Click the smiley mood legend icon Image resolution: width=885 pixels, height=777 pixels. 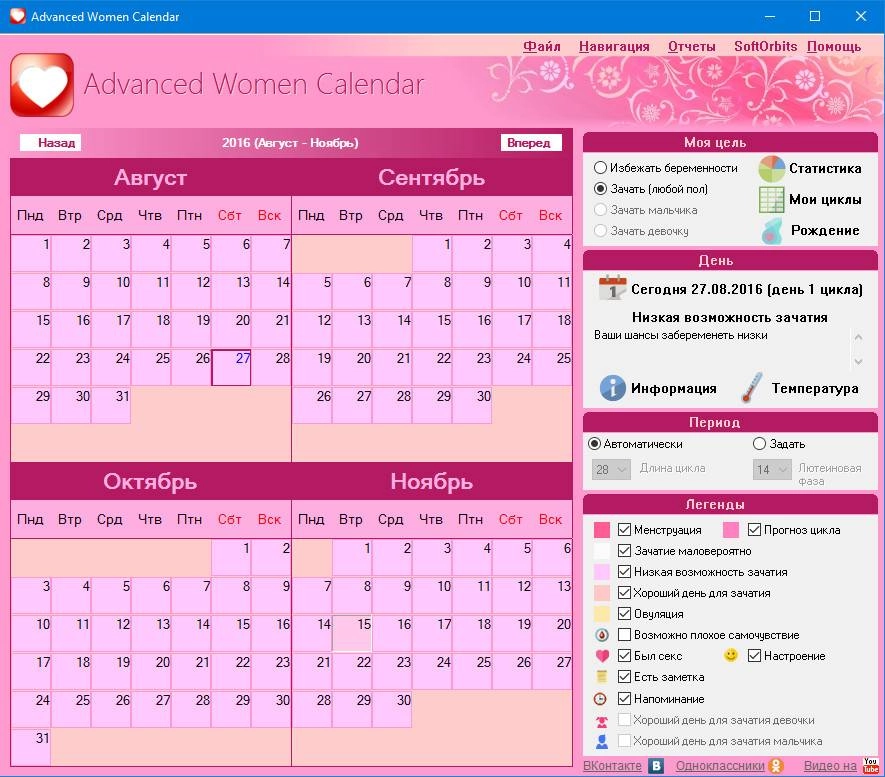click(730, 655)
